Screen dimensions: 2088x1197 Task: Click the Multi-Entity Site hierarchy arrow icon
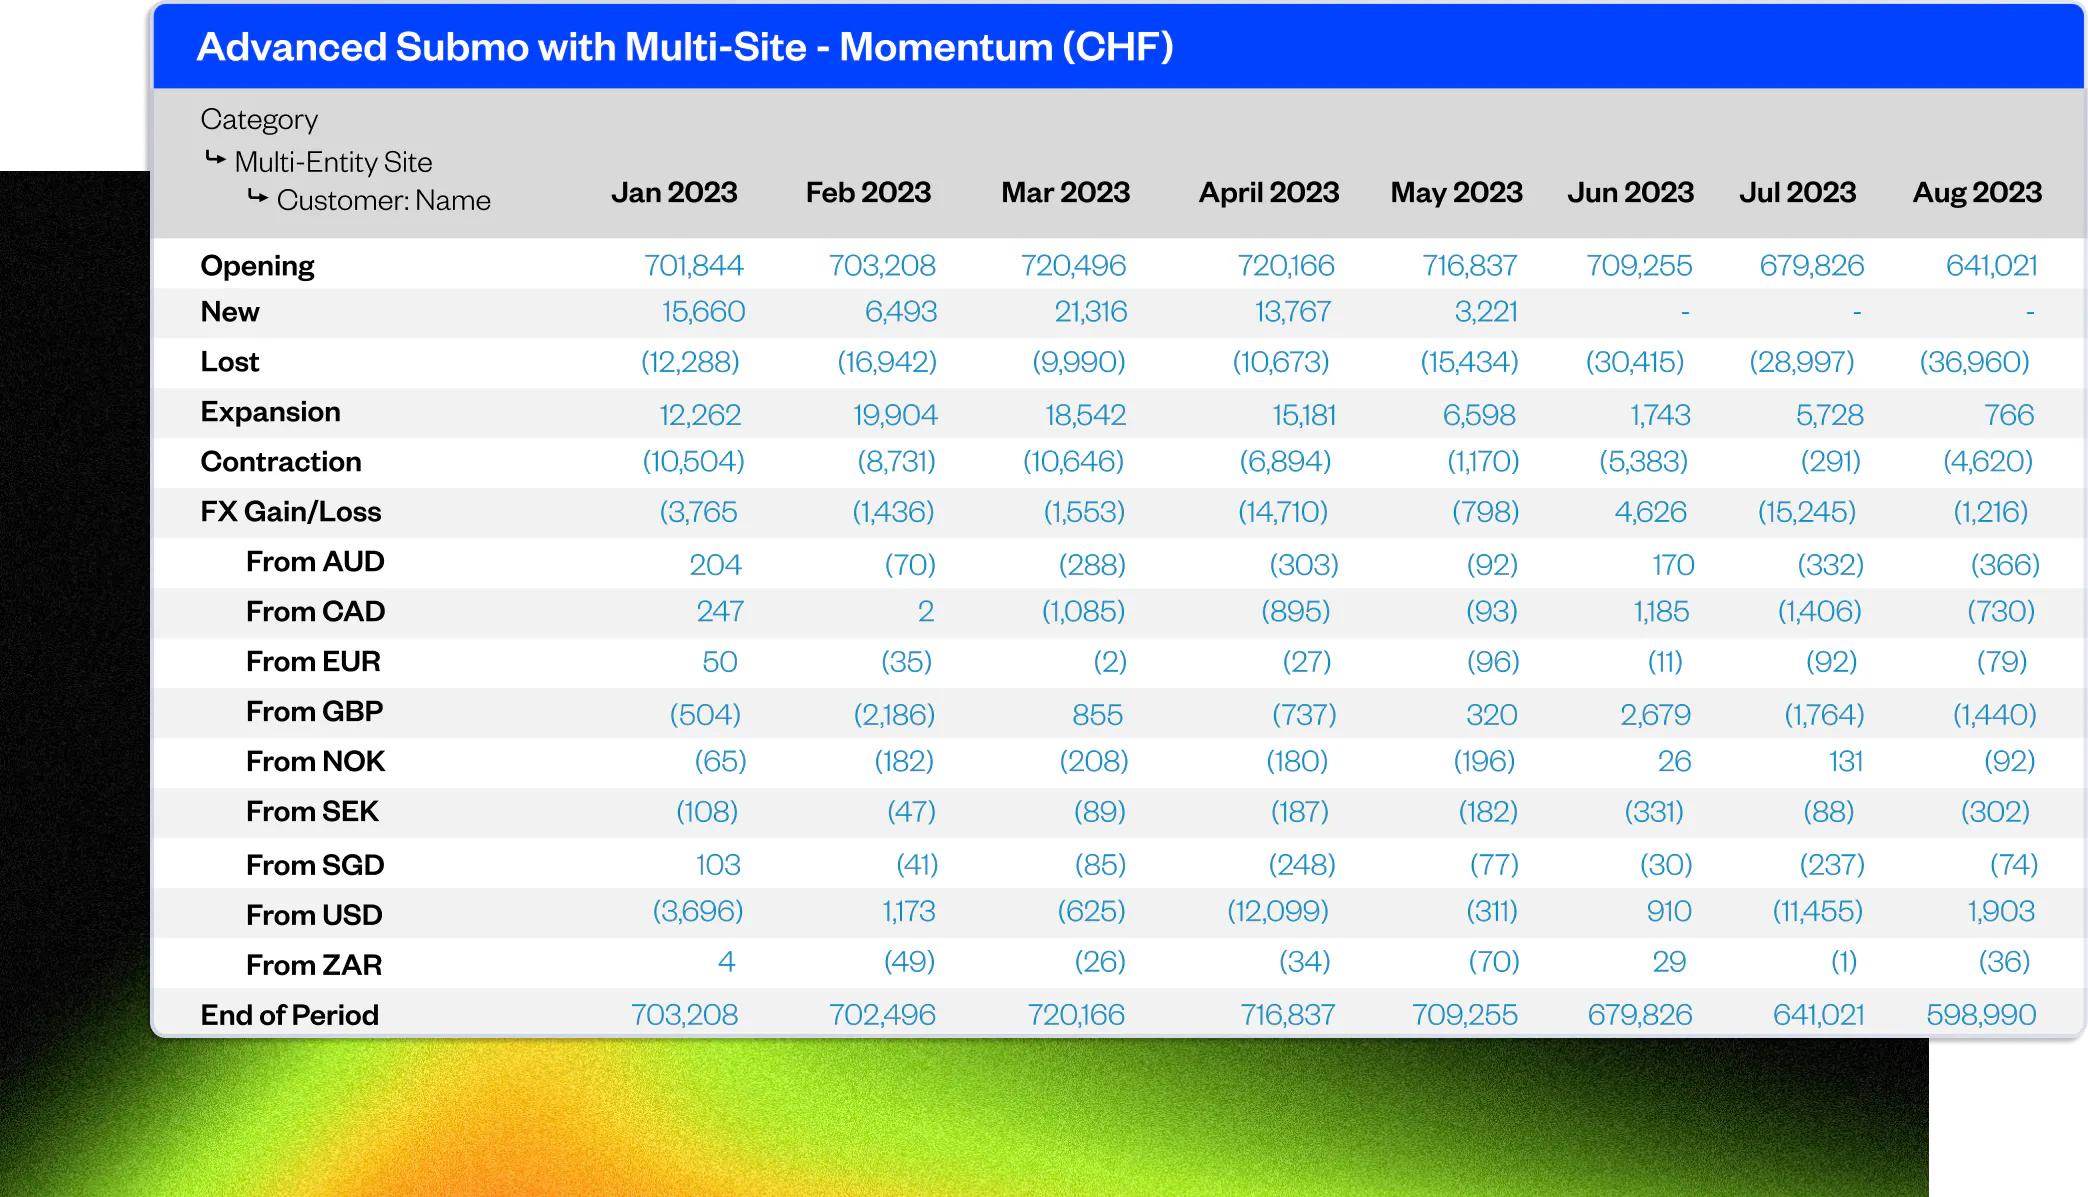pyautogui.click(x=215, y=158)
